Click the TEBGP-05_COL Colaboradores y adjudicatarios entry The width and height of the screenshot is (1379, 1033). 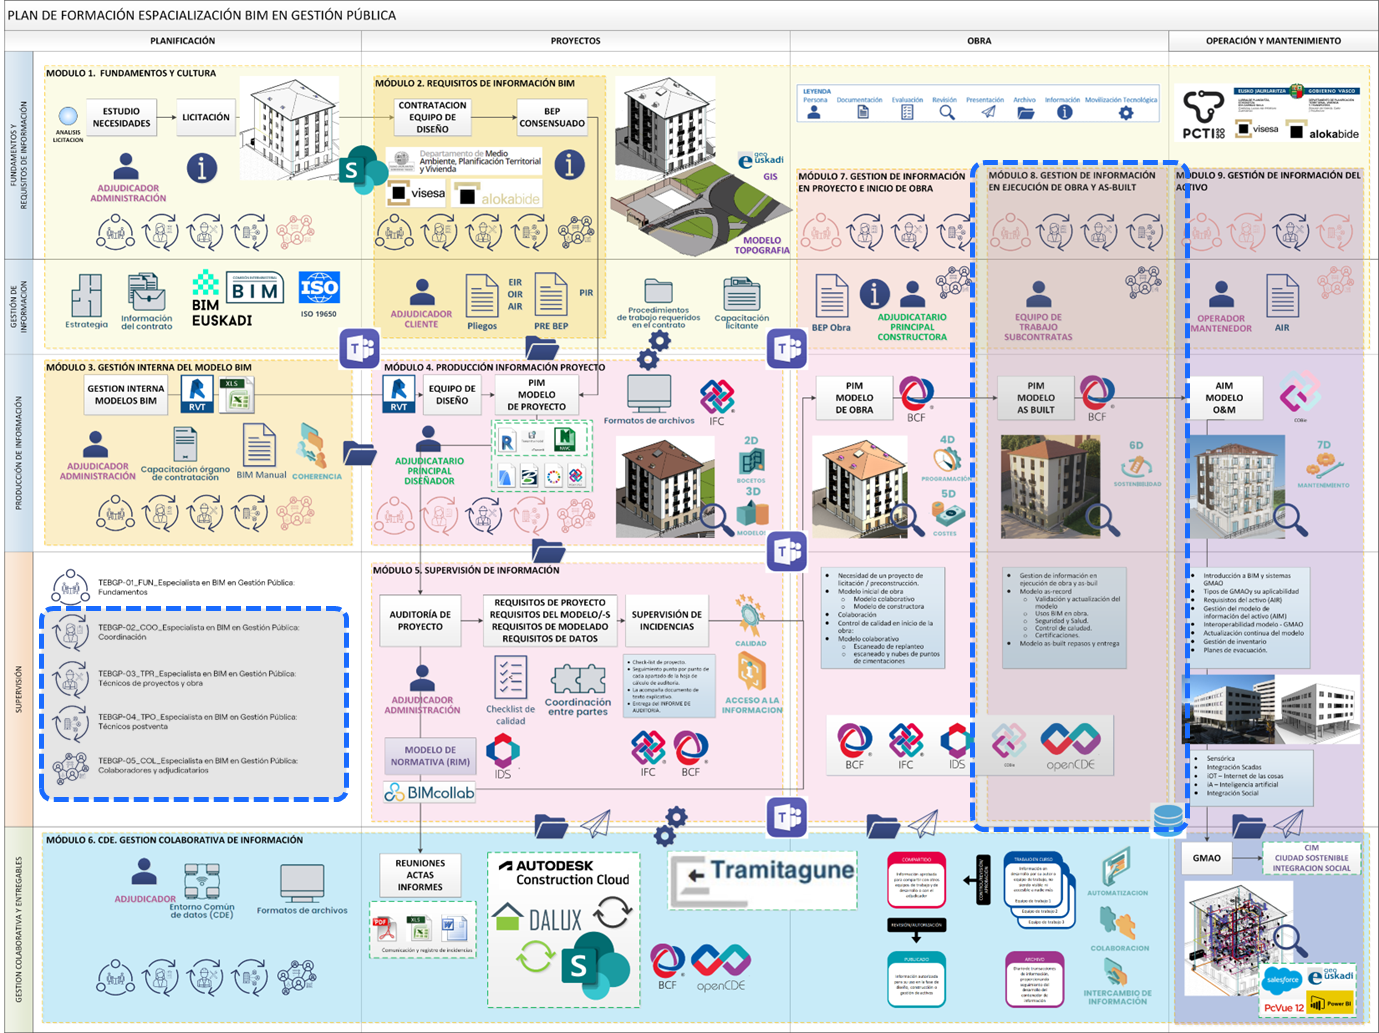[175, 766]
